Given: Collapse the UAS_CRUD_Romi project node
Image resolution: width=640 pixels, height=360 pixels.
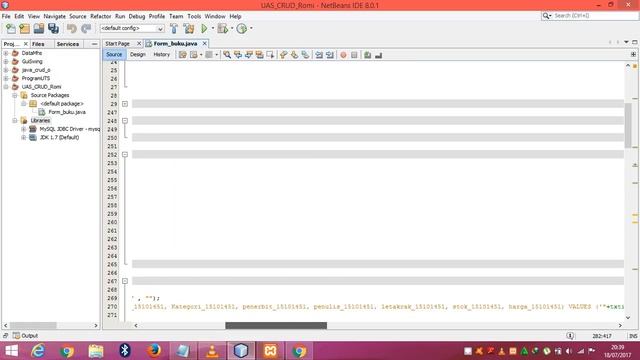Looking at the screenshot, I should [x=6, y=87].
